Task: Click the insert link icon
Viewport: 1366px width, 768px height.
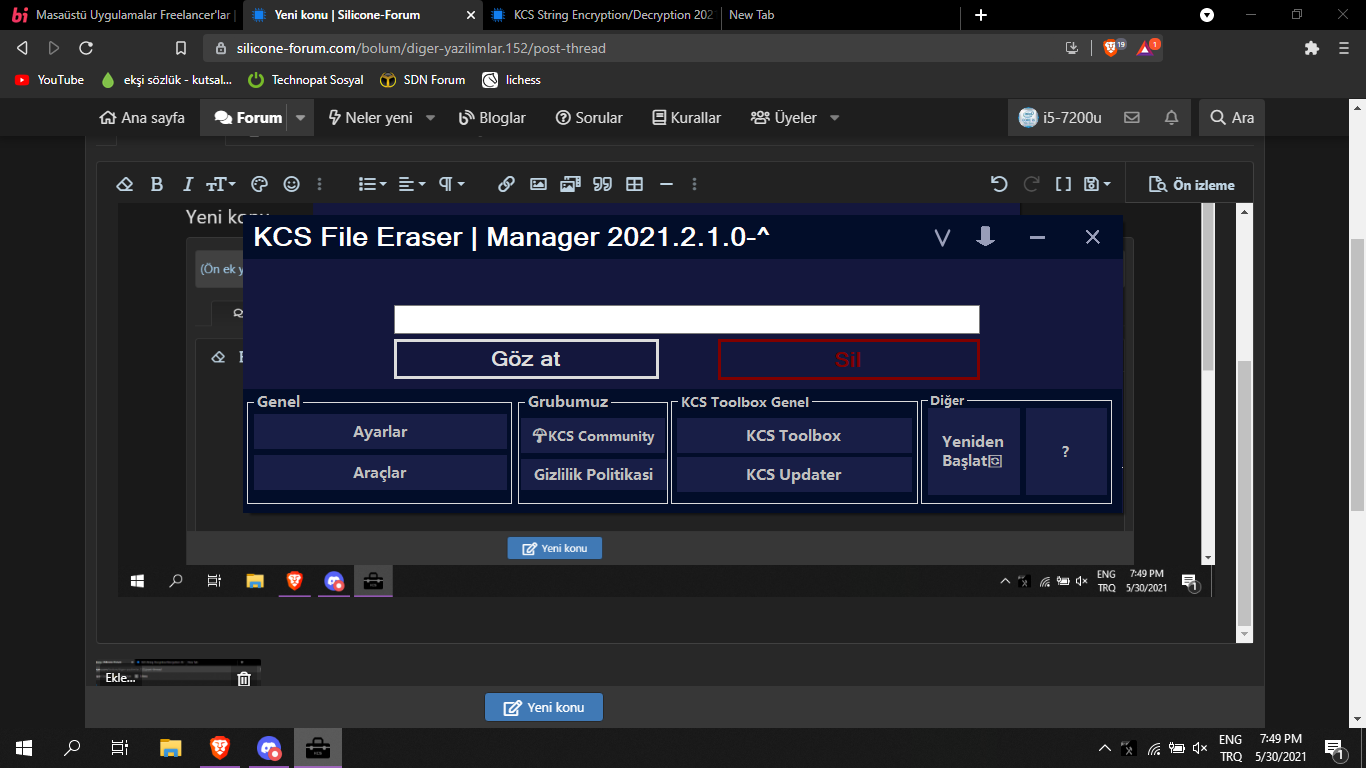Action: pos(506,184)
